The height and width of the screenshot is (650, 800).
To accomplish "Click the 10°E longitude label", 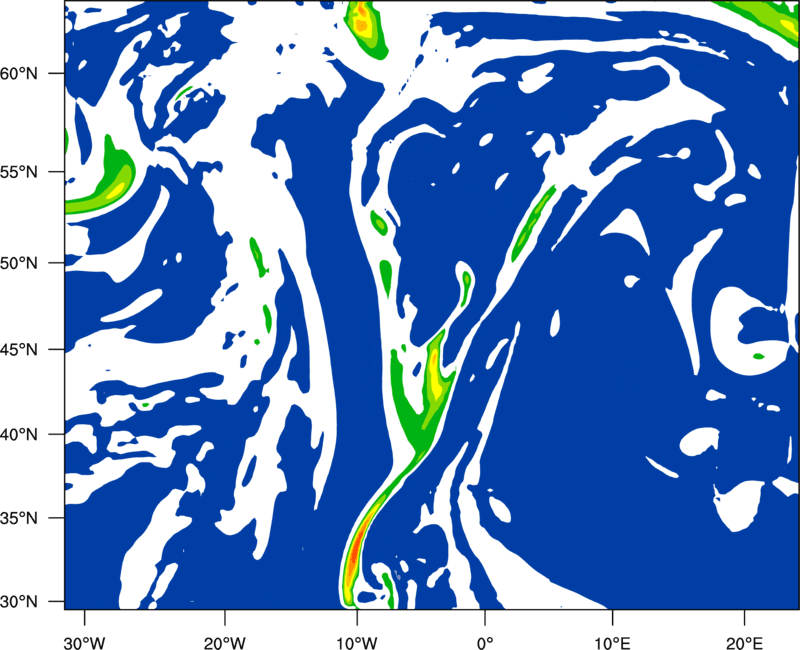I will click(x=612, y=643).
